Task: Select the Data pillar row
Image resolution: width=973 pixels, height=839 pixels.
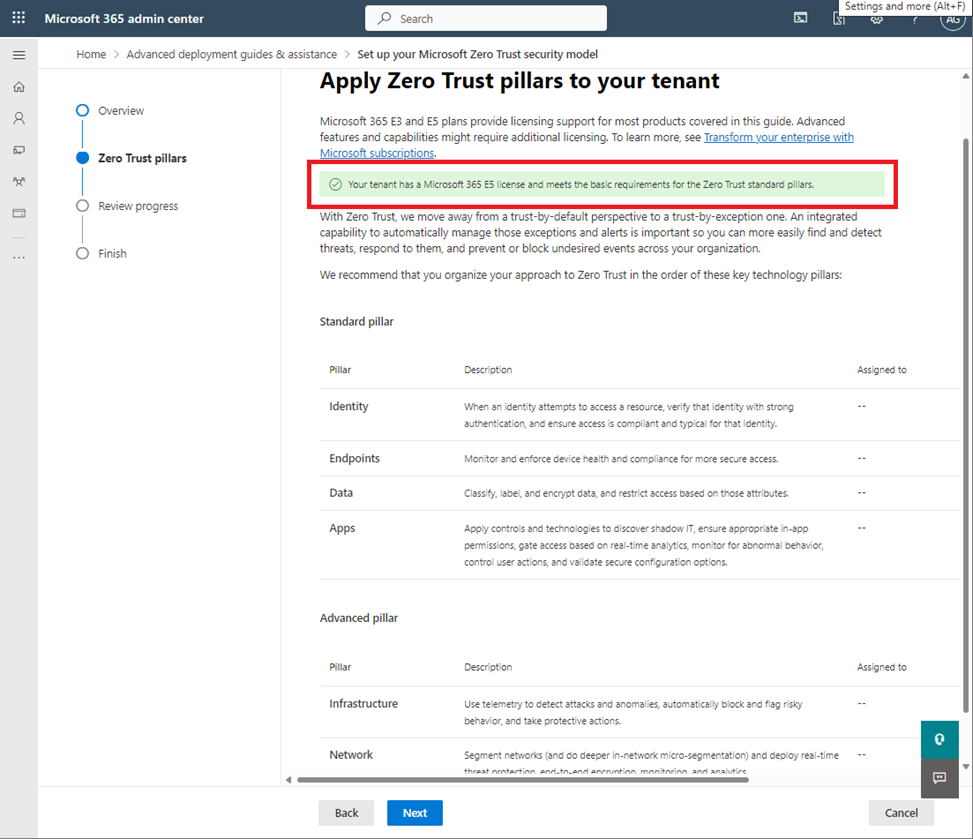Action: [639, 493]
